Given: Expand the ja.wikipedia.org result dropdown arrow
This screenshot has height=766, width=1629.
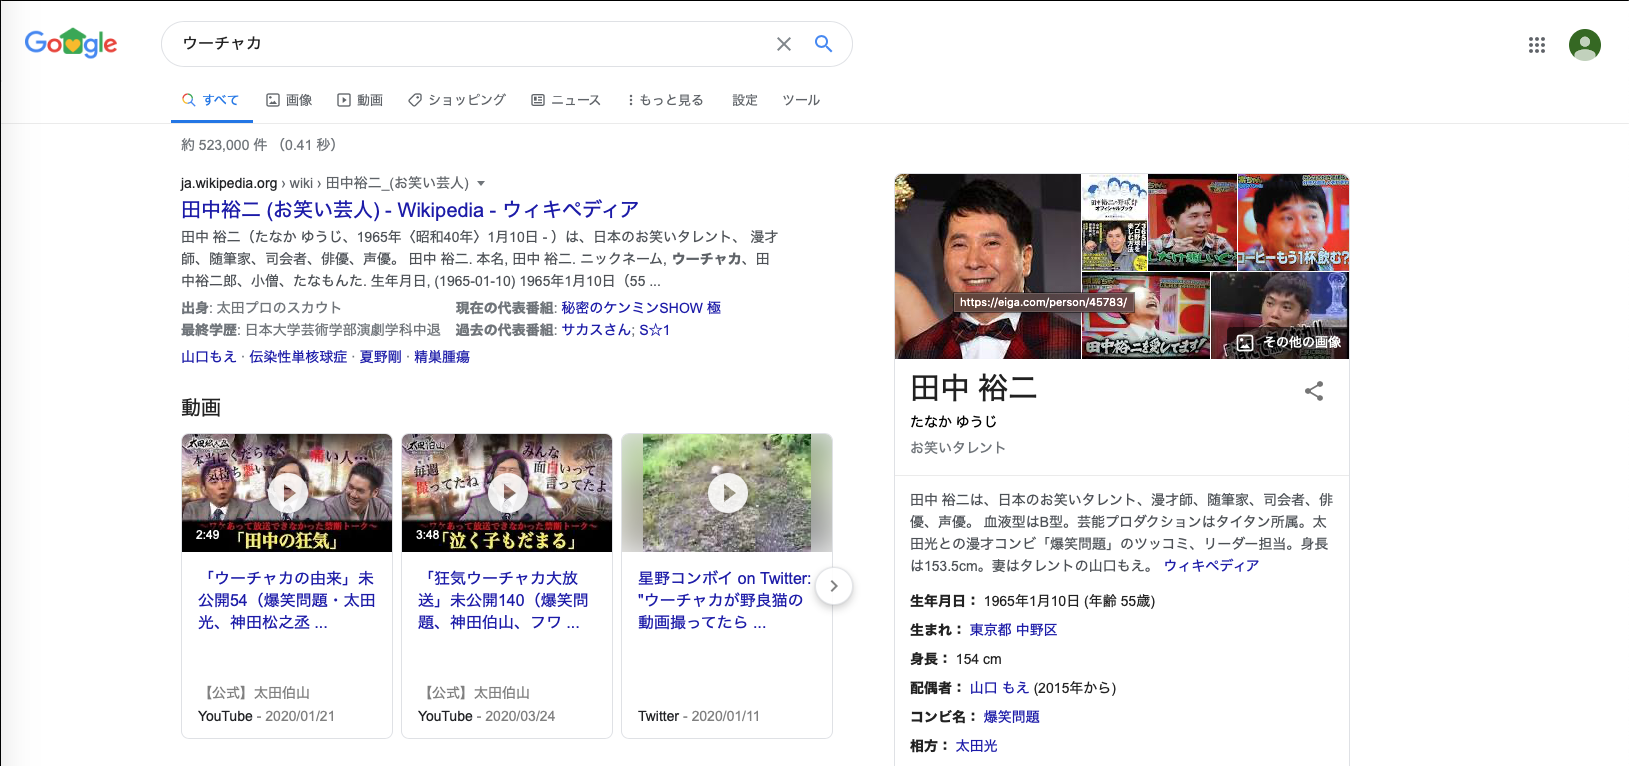Looking at the screenshot, I should point(481,183).
